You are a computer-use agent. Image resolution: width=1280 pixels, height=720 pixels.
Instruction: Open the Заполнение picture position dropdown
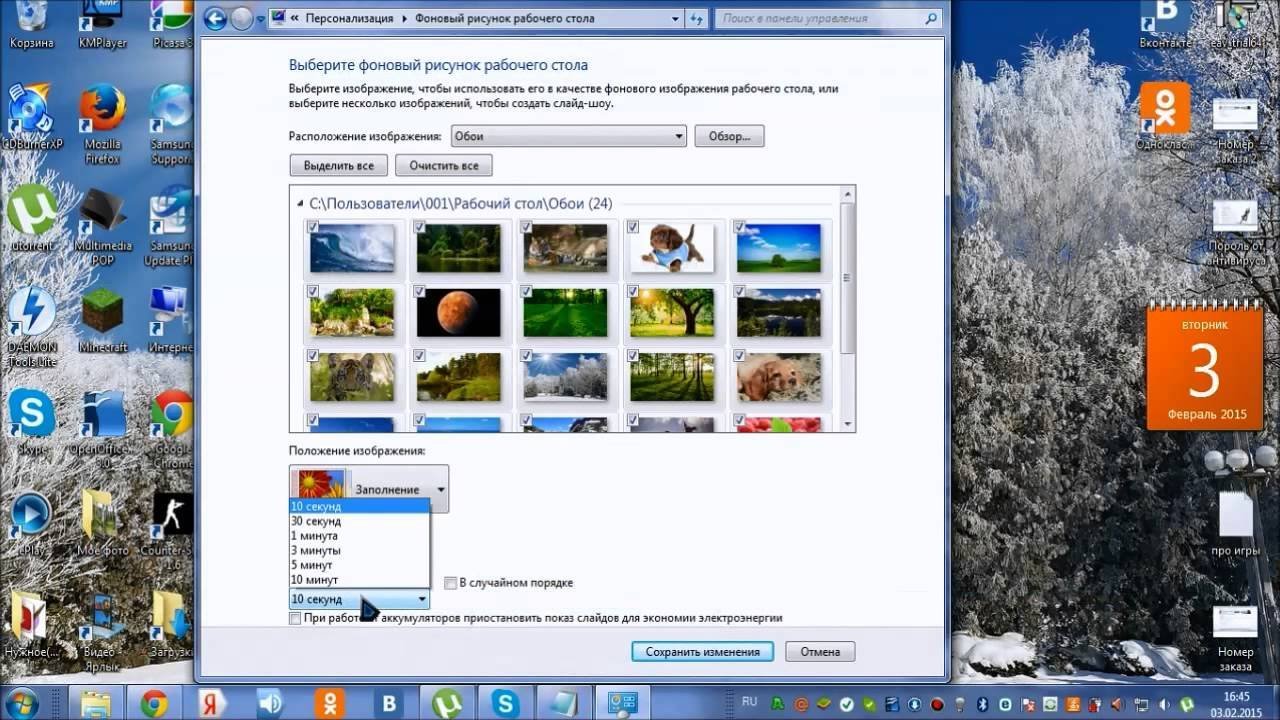(x=369, y=489)
